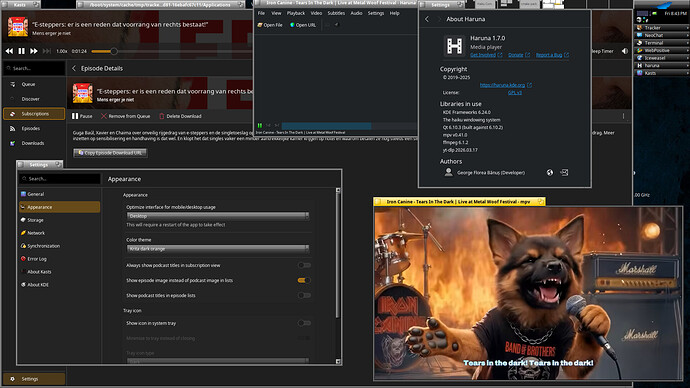
Task: Open the author's website globe icon
Action: pos(550,172)
